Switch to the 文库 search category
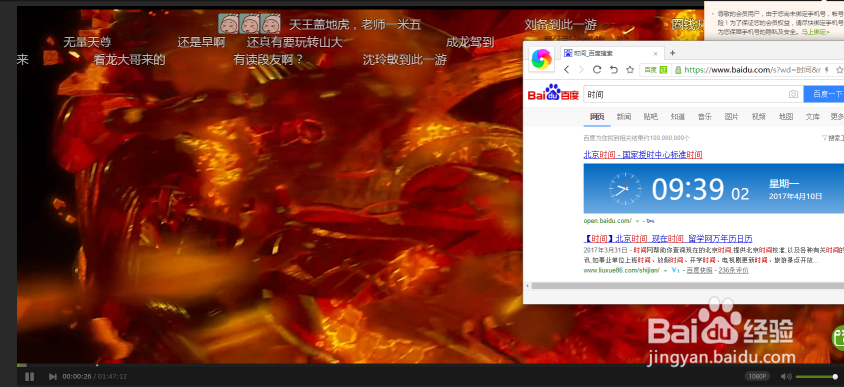Screen dimensions: 844x387 point(813,116)
